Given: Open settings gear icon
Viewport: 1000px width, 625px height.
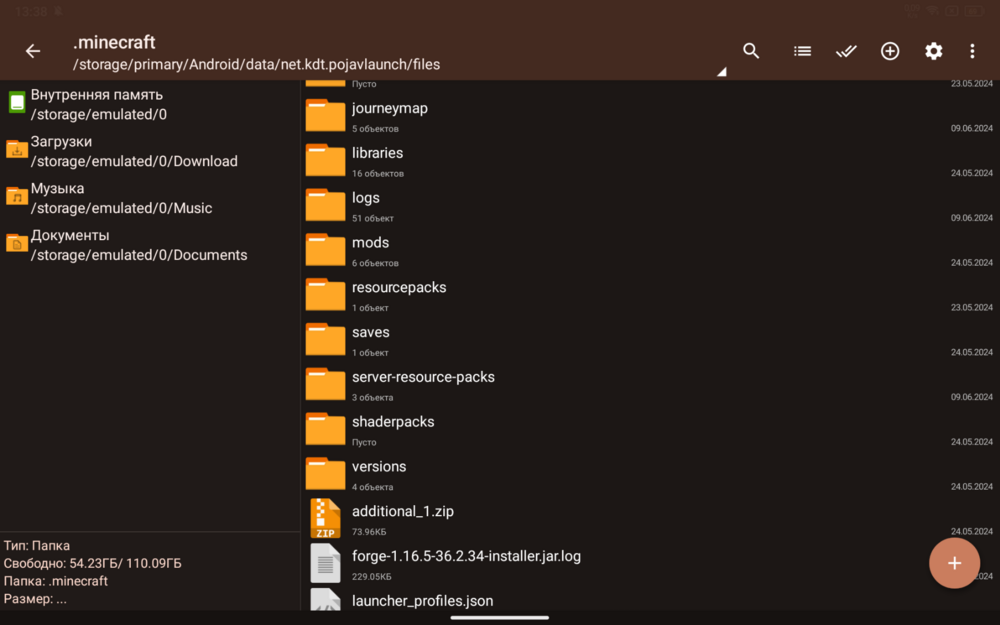Looking at the screenshot, I should tap(934, 51).
